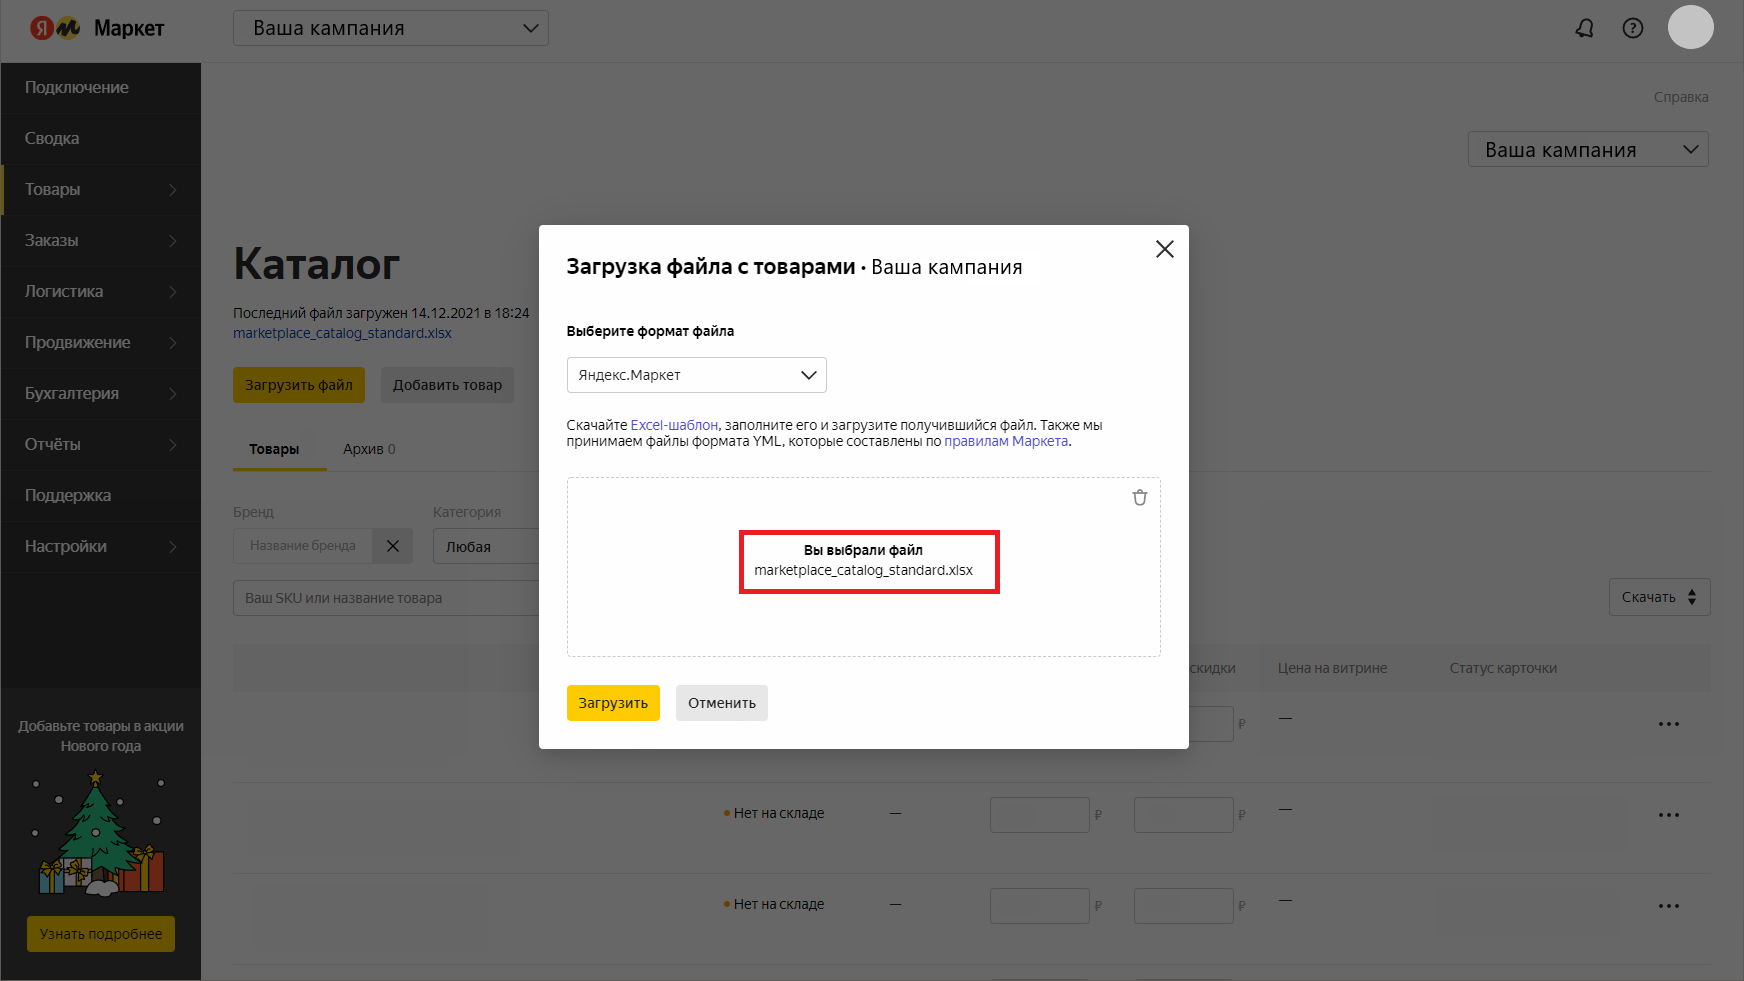This screenshot has height=981, width=1744.
Task: Open the Скачать download dropdown
Action: click(1658, 597)
